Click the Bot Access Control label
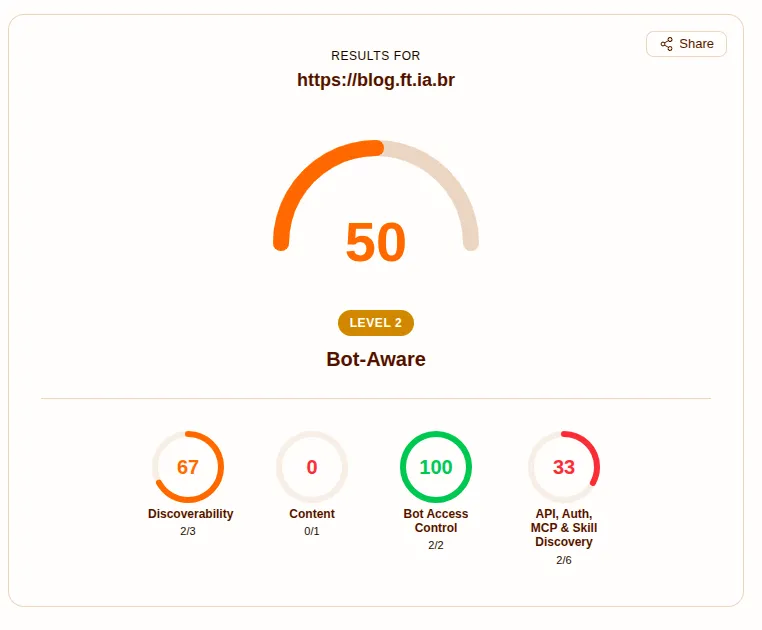Viewport: 762px width, 630px height. (x=436, y=521)
